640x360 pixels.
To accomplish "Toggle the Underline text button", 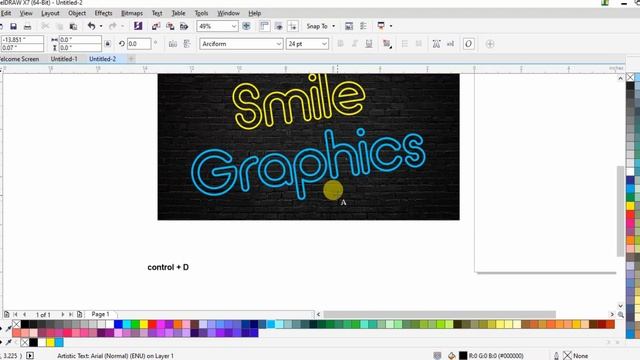I will coord(369,44).
